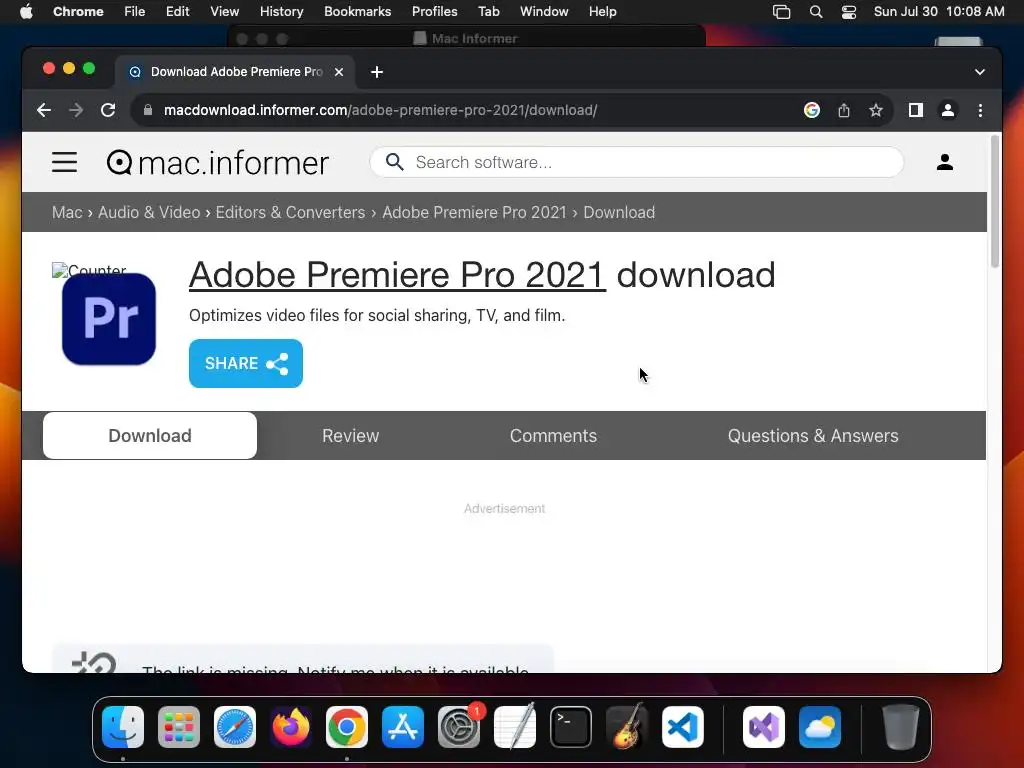
Task: Switch to the Comments tab
Action: click(x=553, y=436)
